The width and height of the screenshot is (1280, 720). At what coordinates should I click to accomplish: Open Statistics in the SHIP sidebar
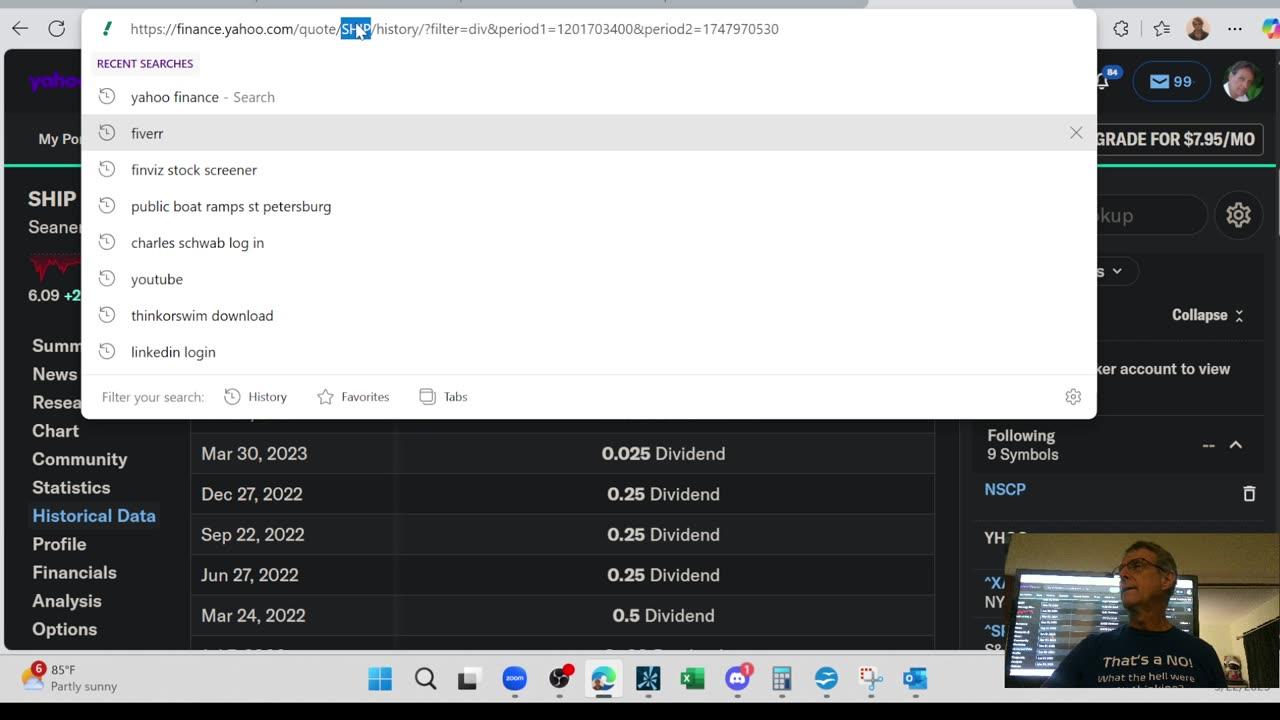[x=71, y=488]
